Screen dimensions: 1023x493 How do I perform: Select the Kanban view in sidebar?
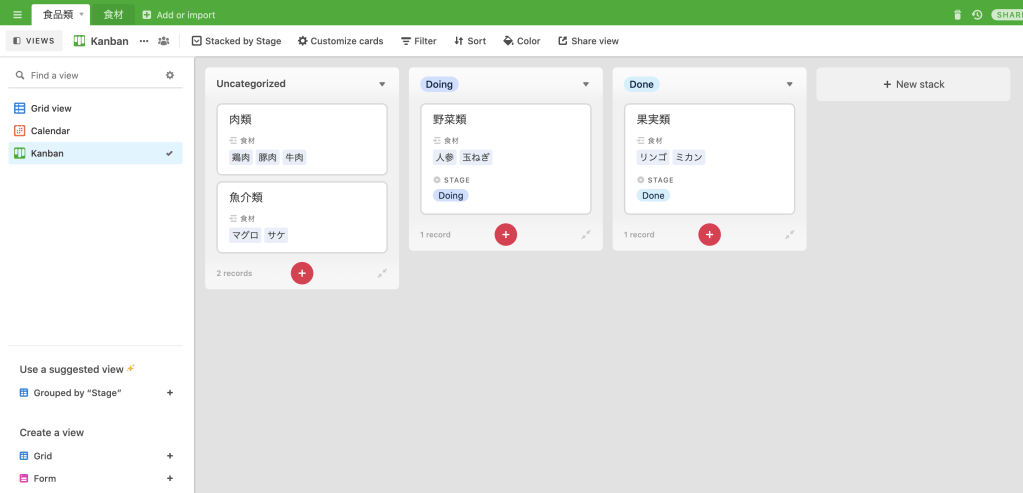pyautogui.click(x=47, y=153)
